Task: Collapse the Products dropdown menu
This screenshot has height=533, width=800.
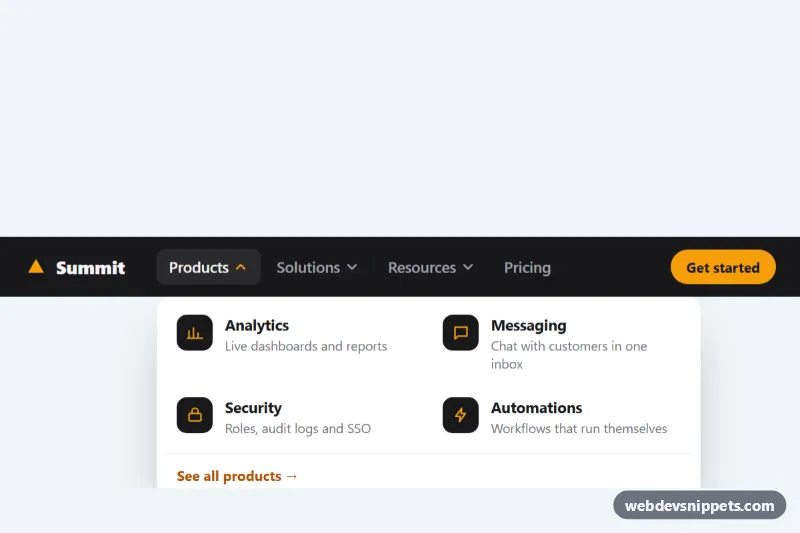Action: pyautogui.click(x=208, y=267)
